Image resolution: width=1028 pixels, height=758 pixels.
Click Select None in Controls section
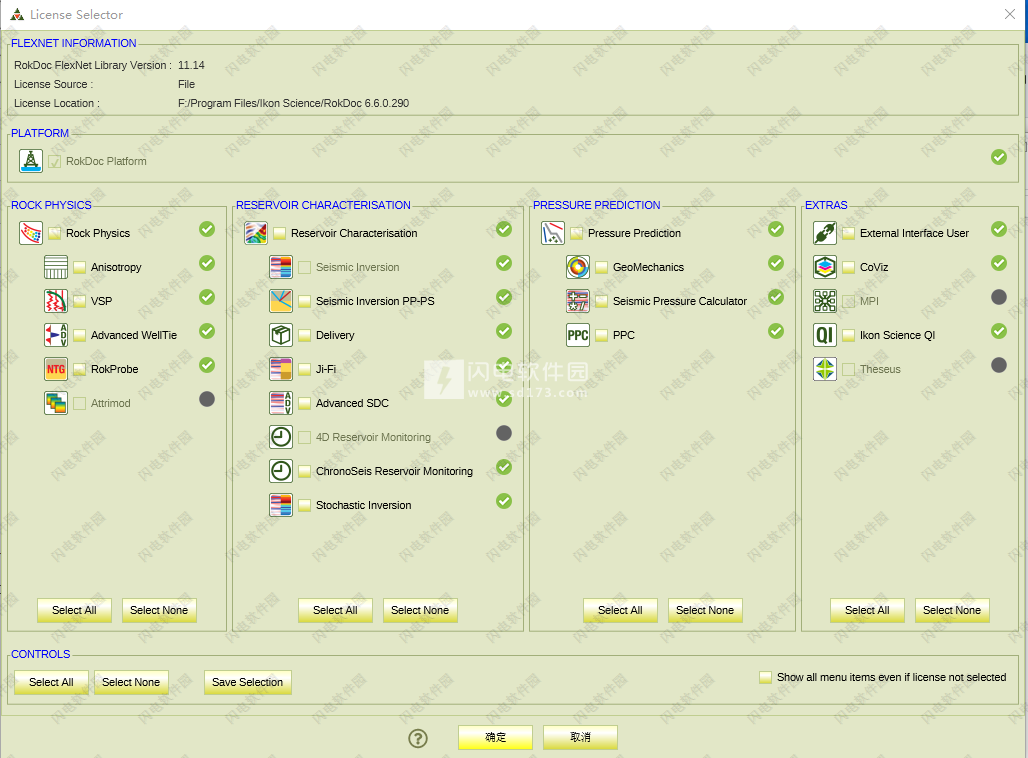tap(131, 683)
